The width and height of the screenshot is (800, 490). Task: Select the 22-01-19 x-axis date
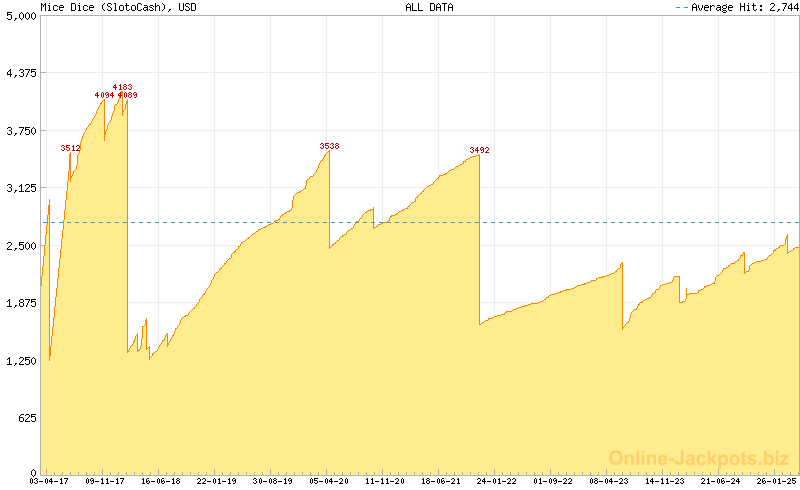(x=216, y=481)
